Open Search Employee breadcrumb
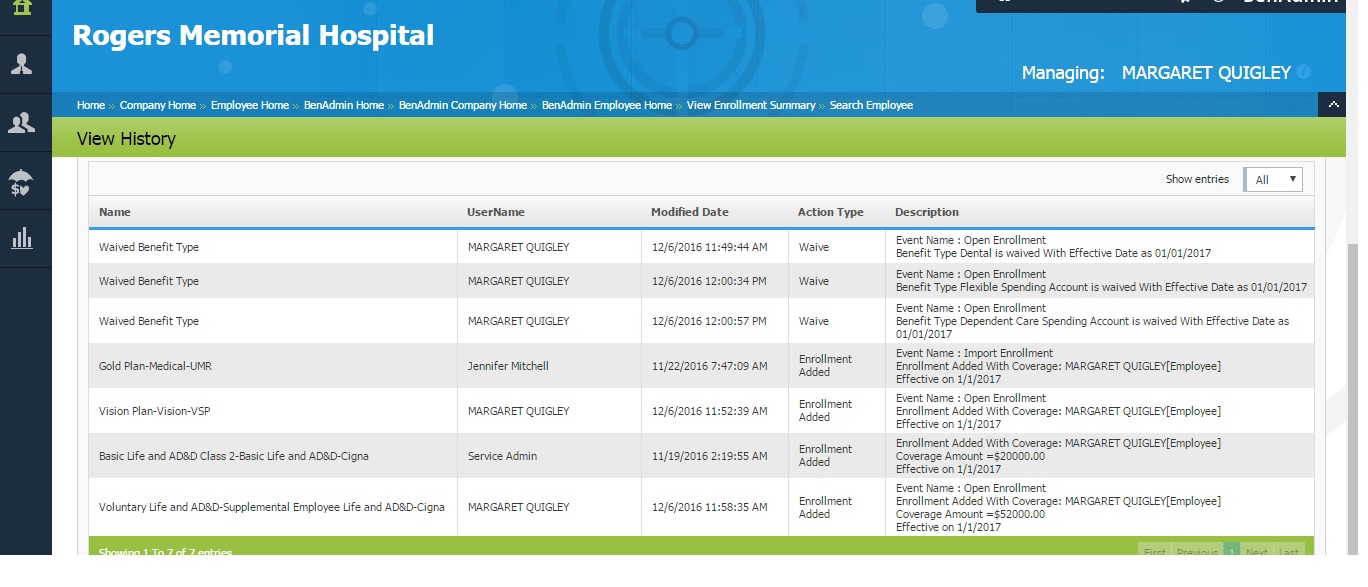Screen dimensions: 1368x587 coord(871,105)
